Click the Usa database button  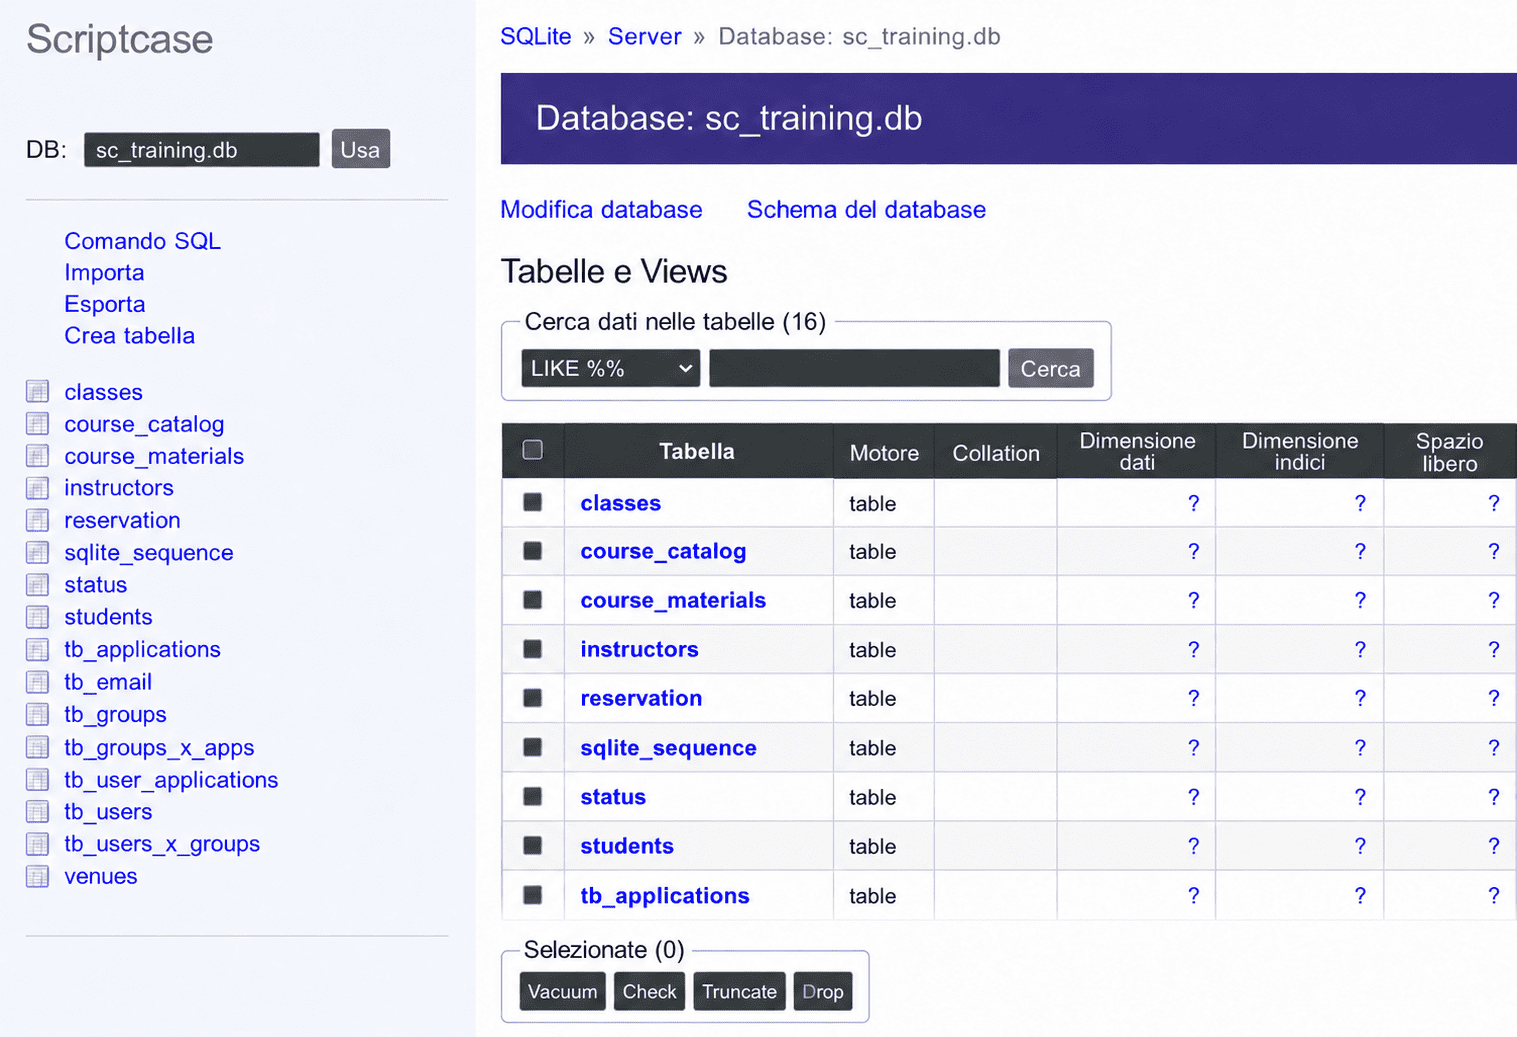(x=360, y=149)
